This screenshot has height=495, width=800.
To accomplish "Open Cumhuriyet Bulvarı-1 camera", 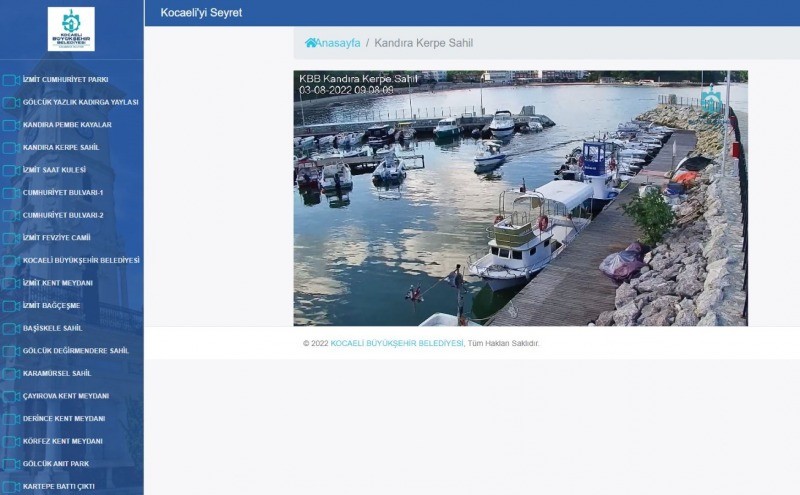I will [x=63, y=192].
